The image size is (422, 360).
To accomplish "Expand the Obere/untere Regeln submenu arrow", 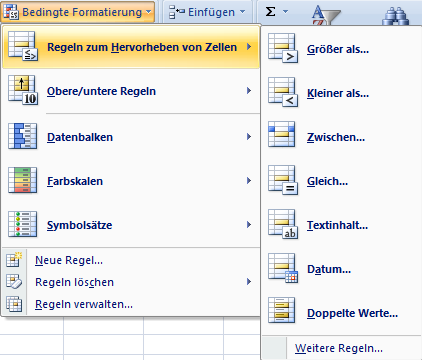I will 249,91.
